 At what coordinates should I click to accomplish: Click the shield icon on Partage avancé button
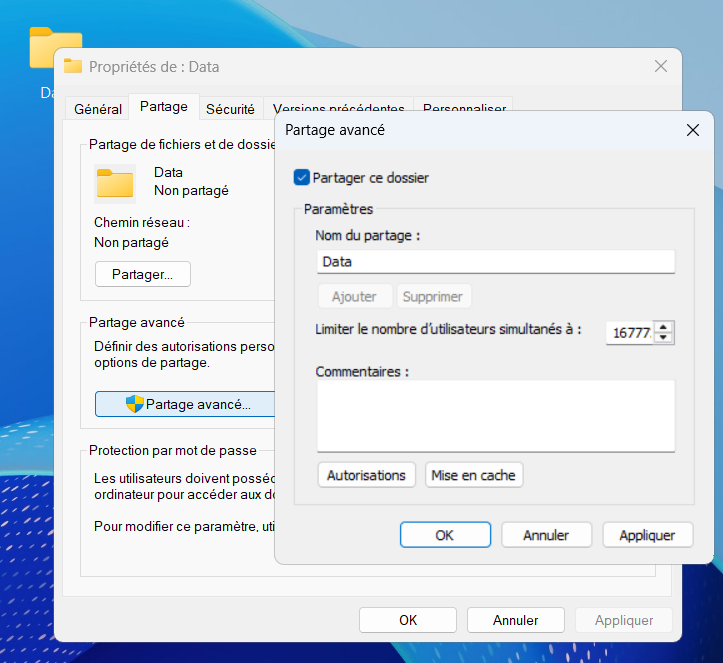tap(134, 404)
